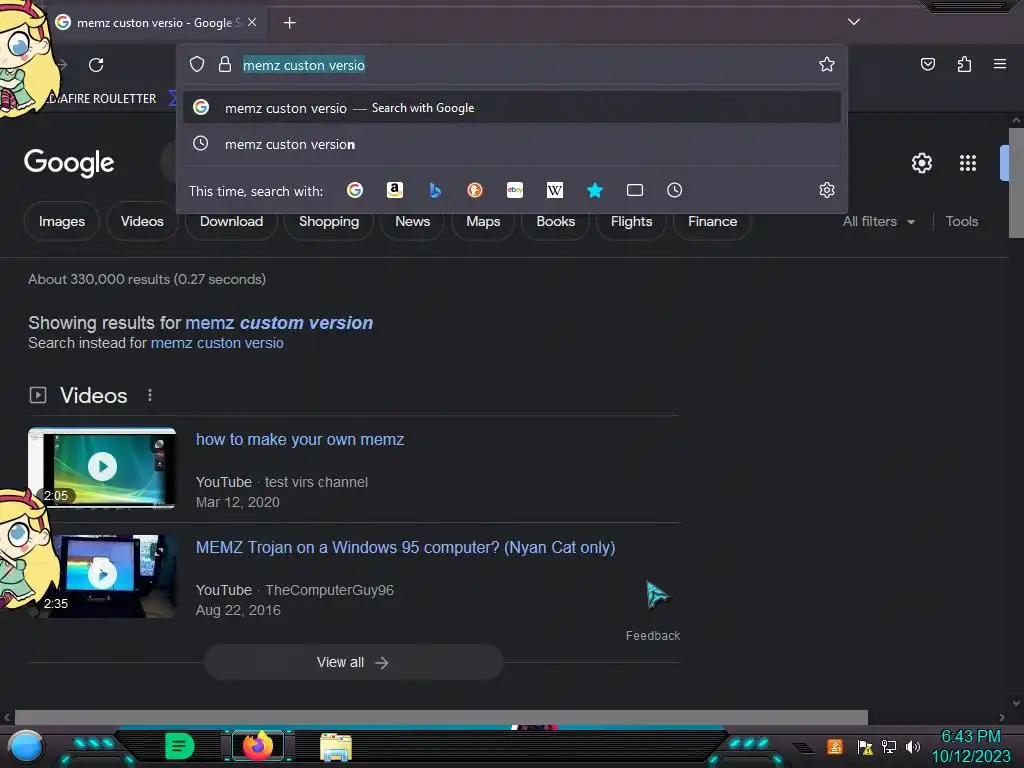
Task: Open the Windows Start orb
Action: click(x=25, y=747)
